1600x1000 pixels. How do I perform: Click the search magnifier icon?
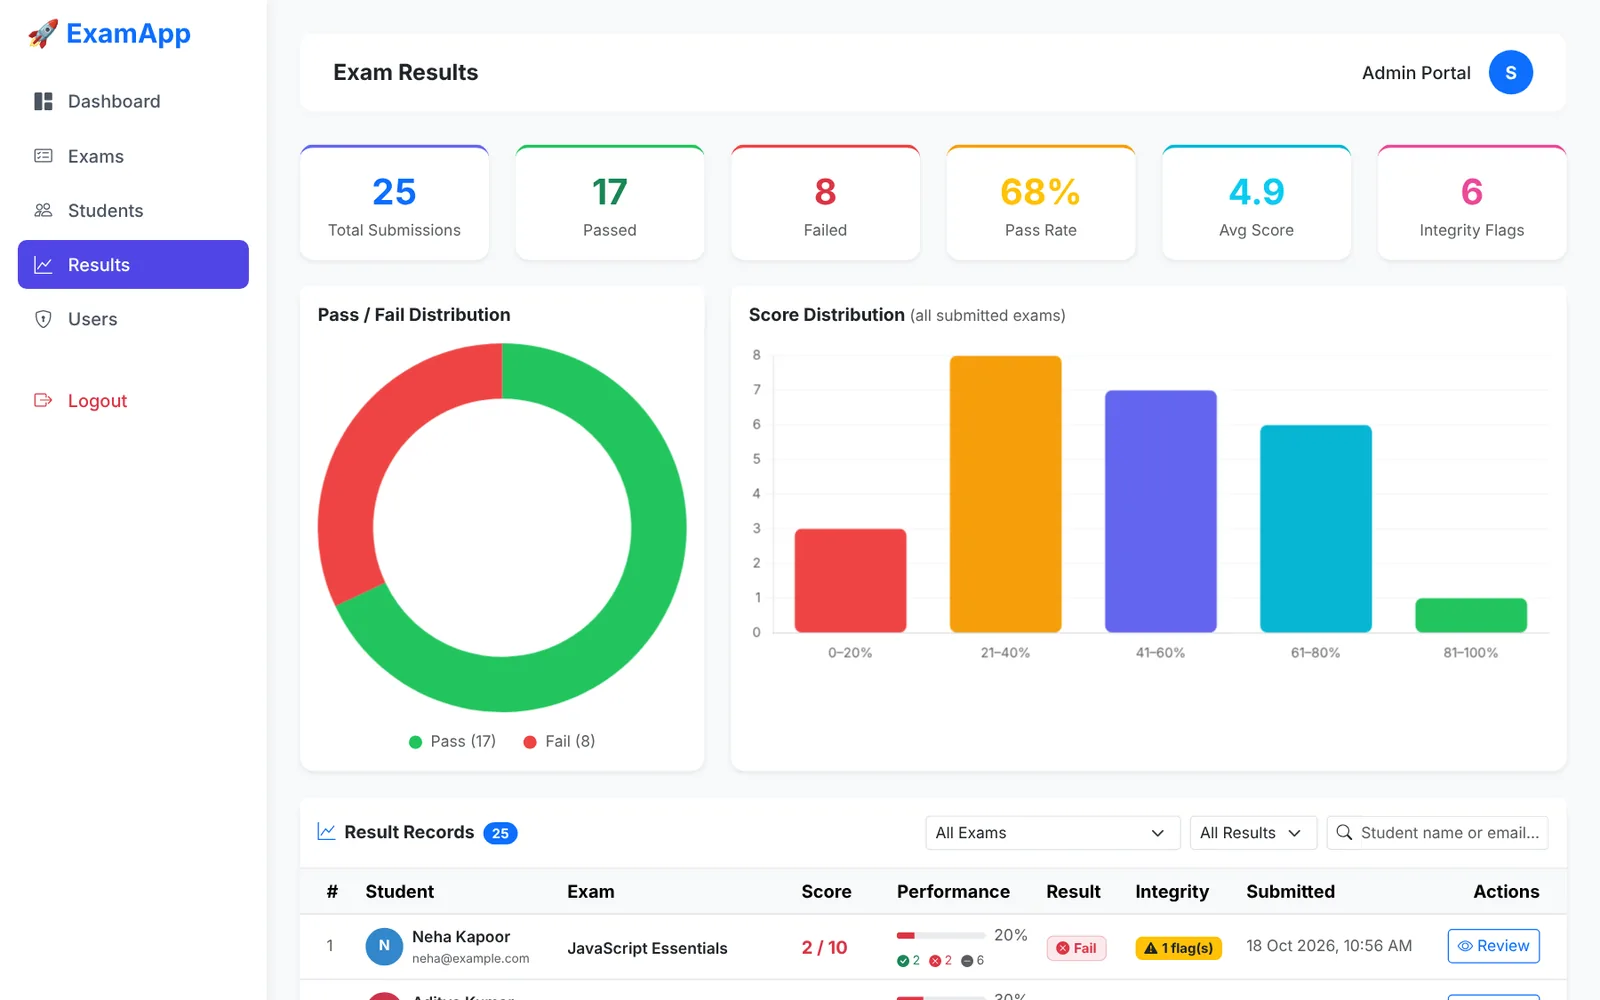tap(1344, 832)
